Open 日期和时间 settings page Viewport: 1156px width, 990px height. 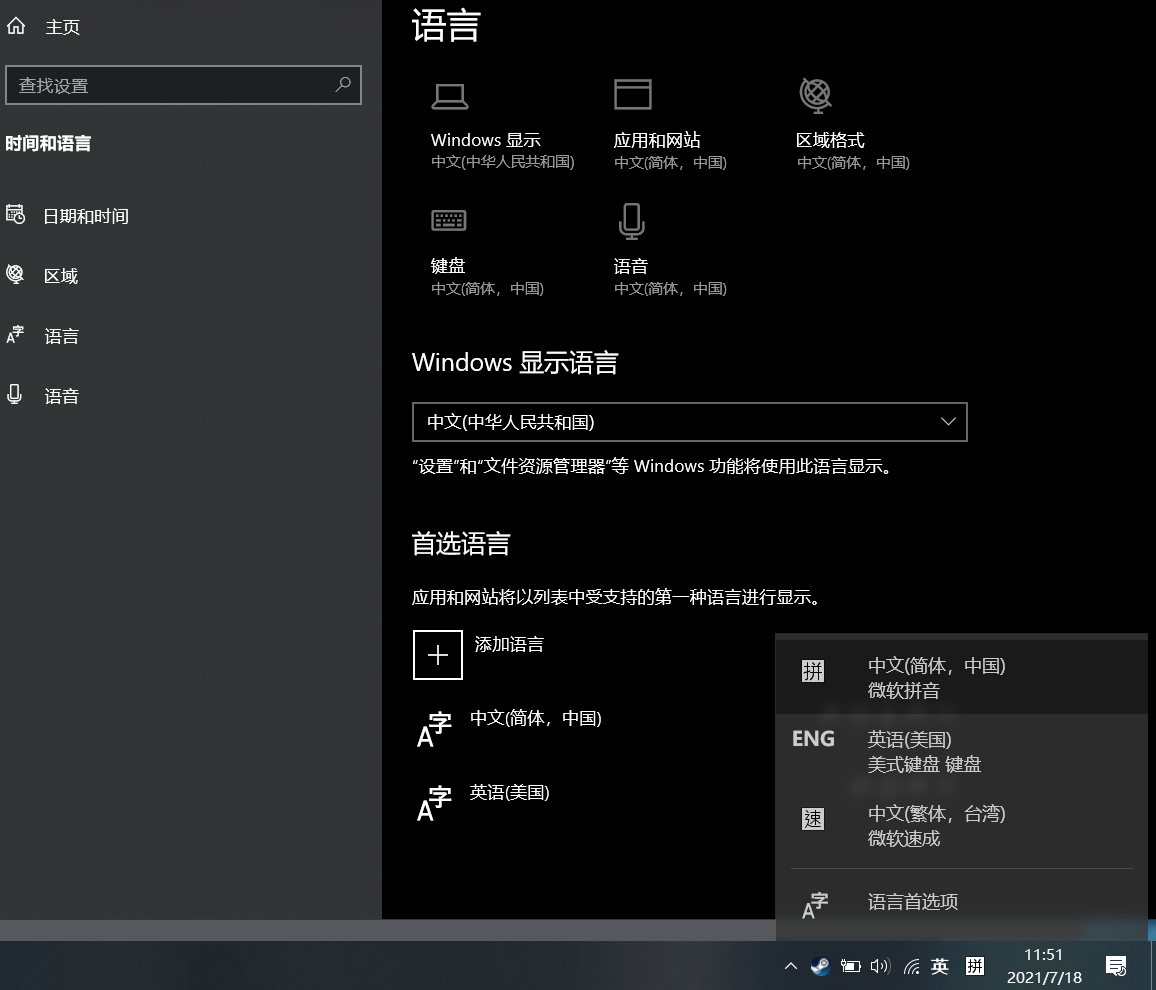pos(86,216)
